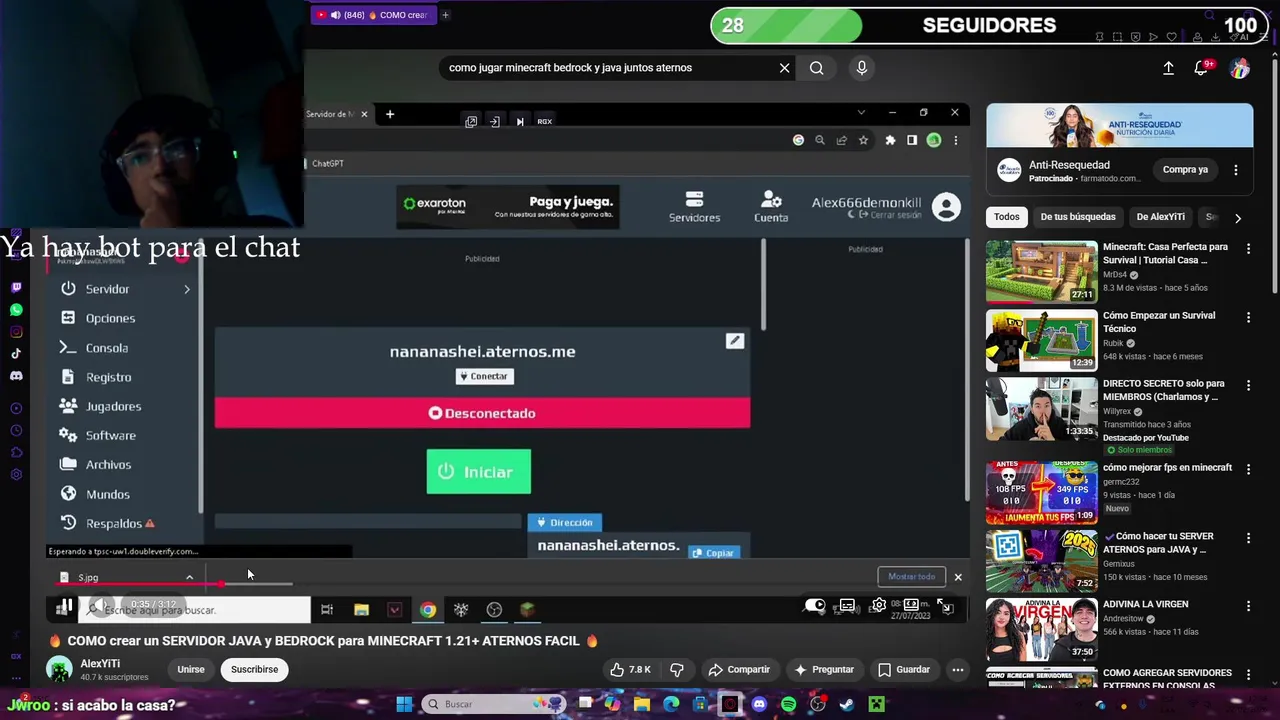Open Spotify from the Windows taskbar
The image size is (1280, 720).
(789, 704)
